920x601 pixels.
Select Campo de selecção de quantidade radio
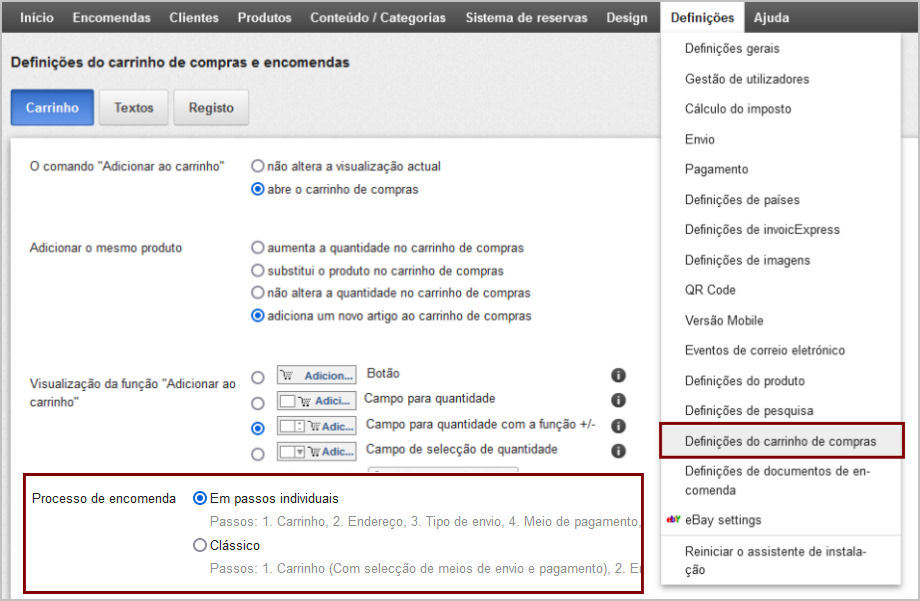tap(257, 454)
